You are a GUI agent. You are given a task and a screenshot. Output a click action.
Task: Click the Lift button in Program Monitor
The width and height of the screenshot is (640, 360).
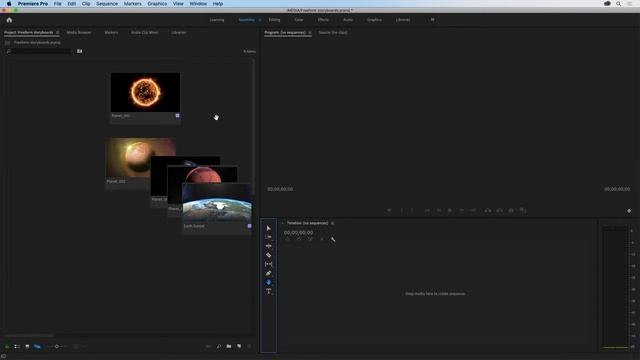coord(488,211)
